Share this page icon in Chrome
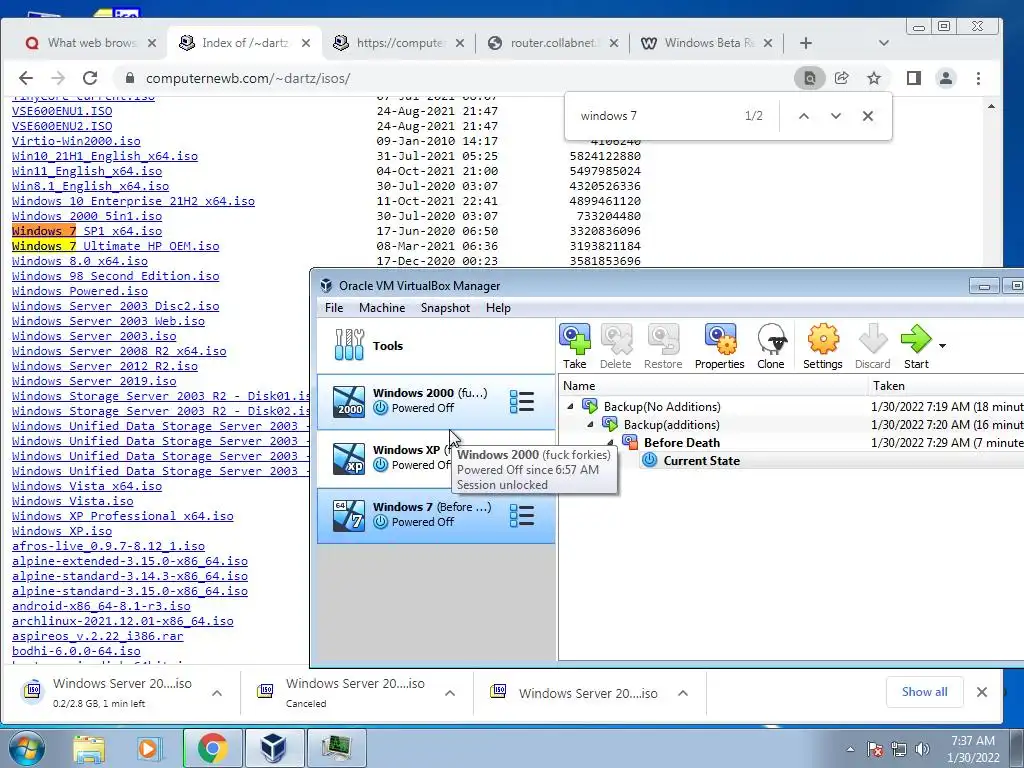Screen dimensions: 1024x768 842,78
